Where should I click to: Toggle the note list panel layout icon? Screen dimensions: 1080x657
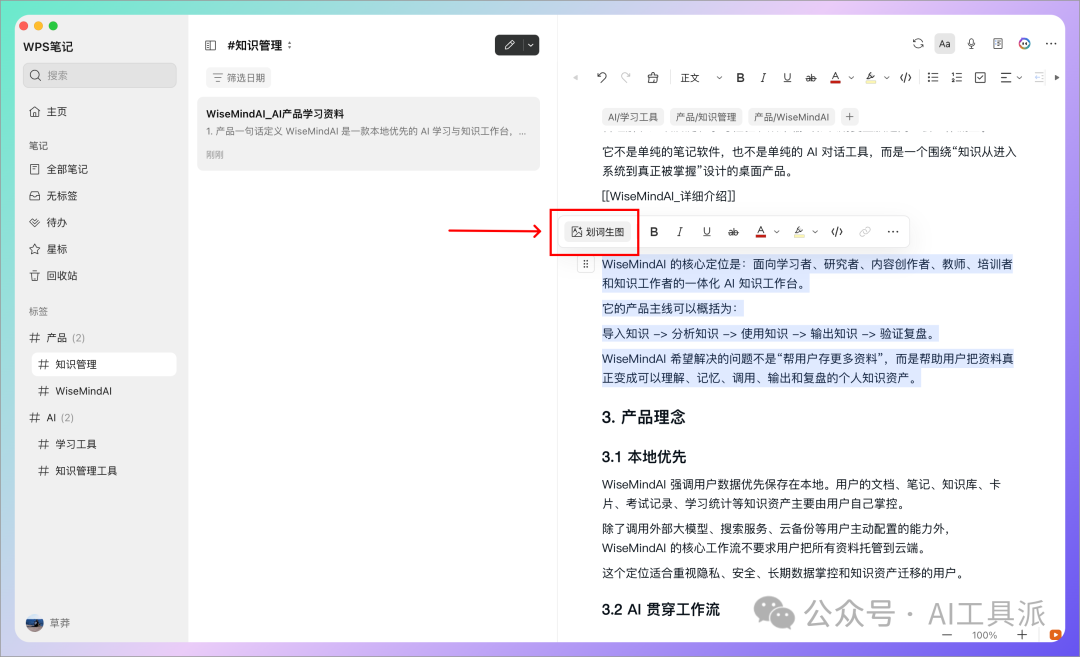[211, 45]
